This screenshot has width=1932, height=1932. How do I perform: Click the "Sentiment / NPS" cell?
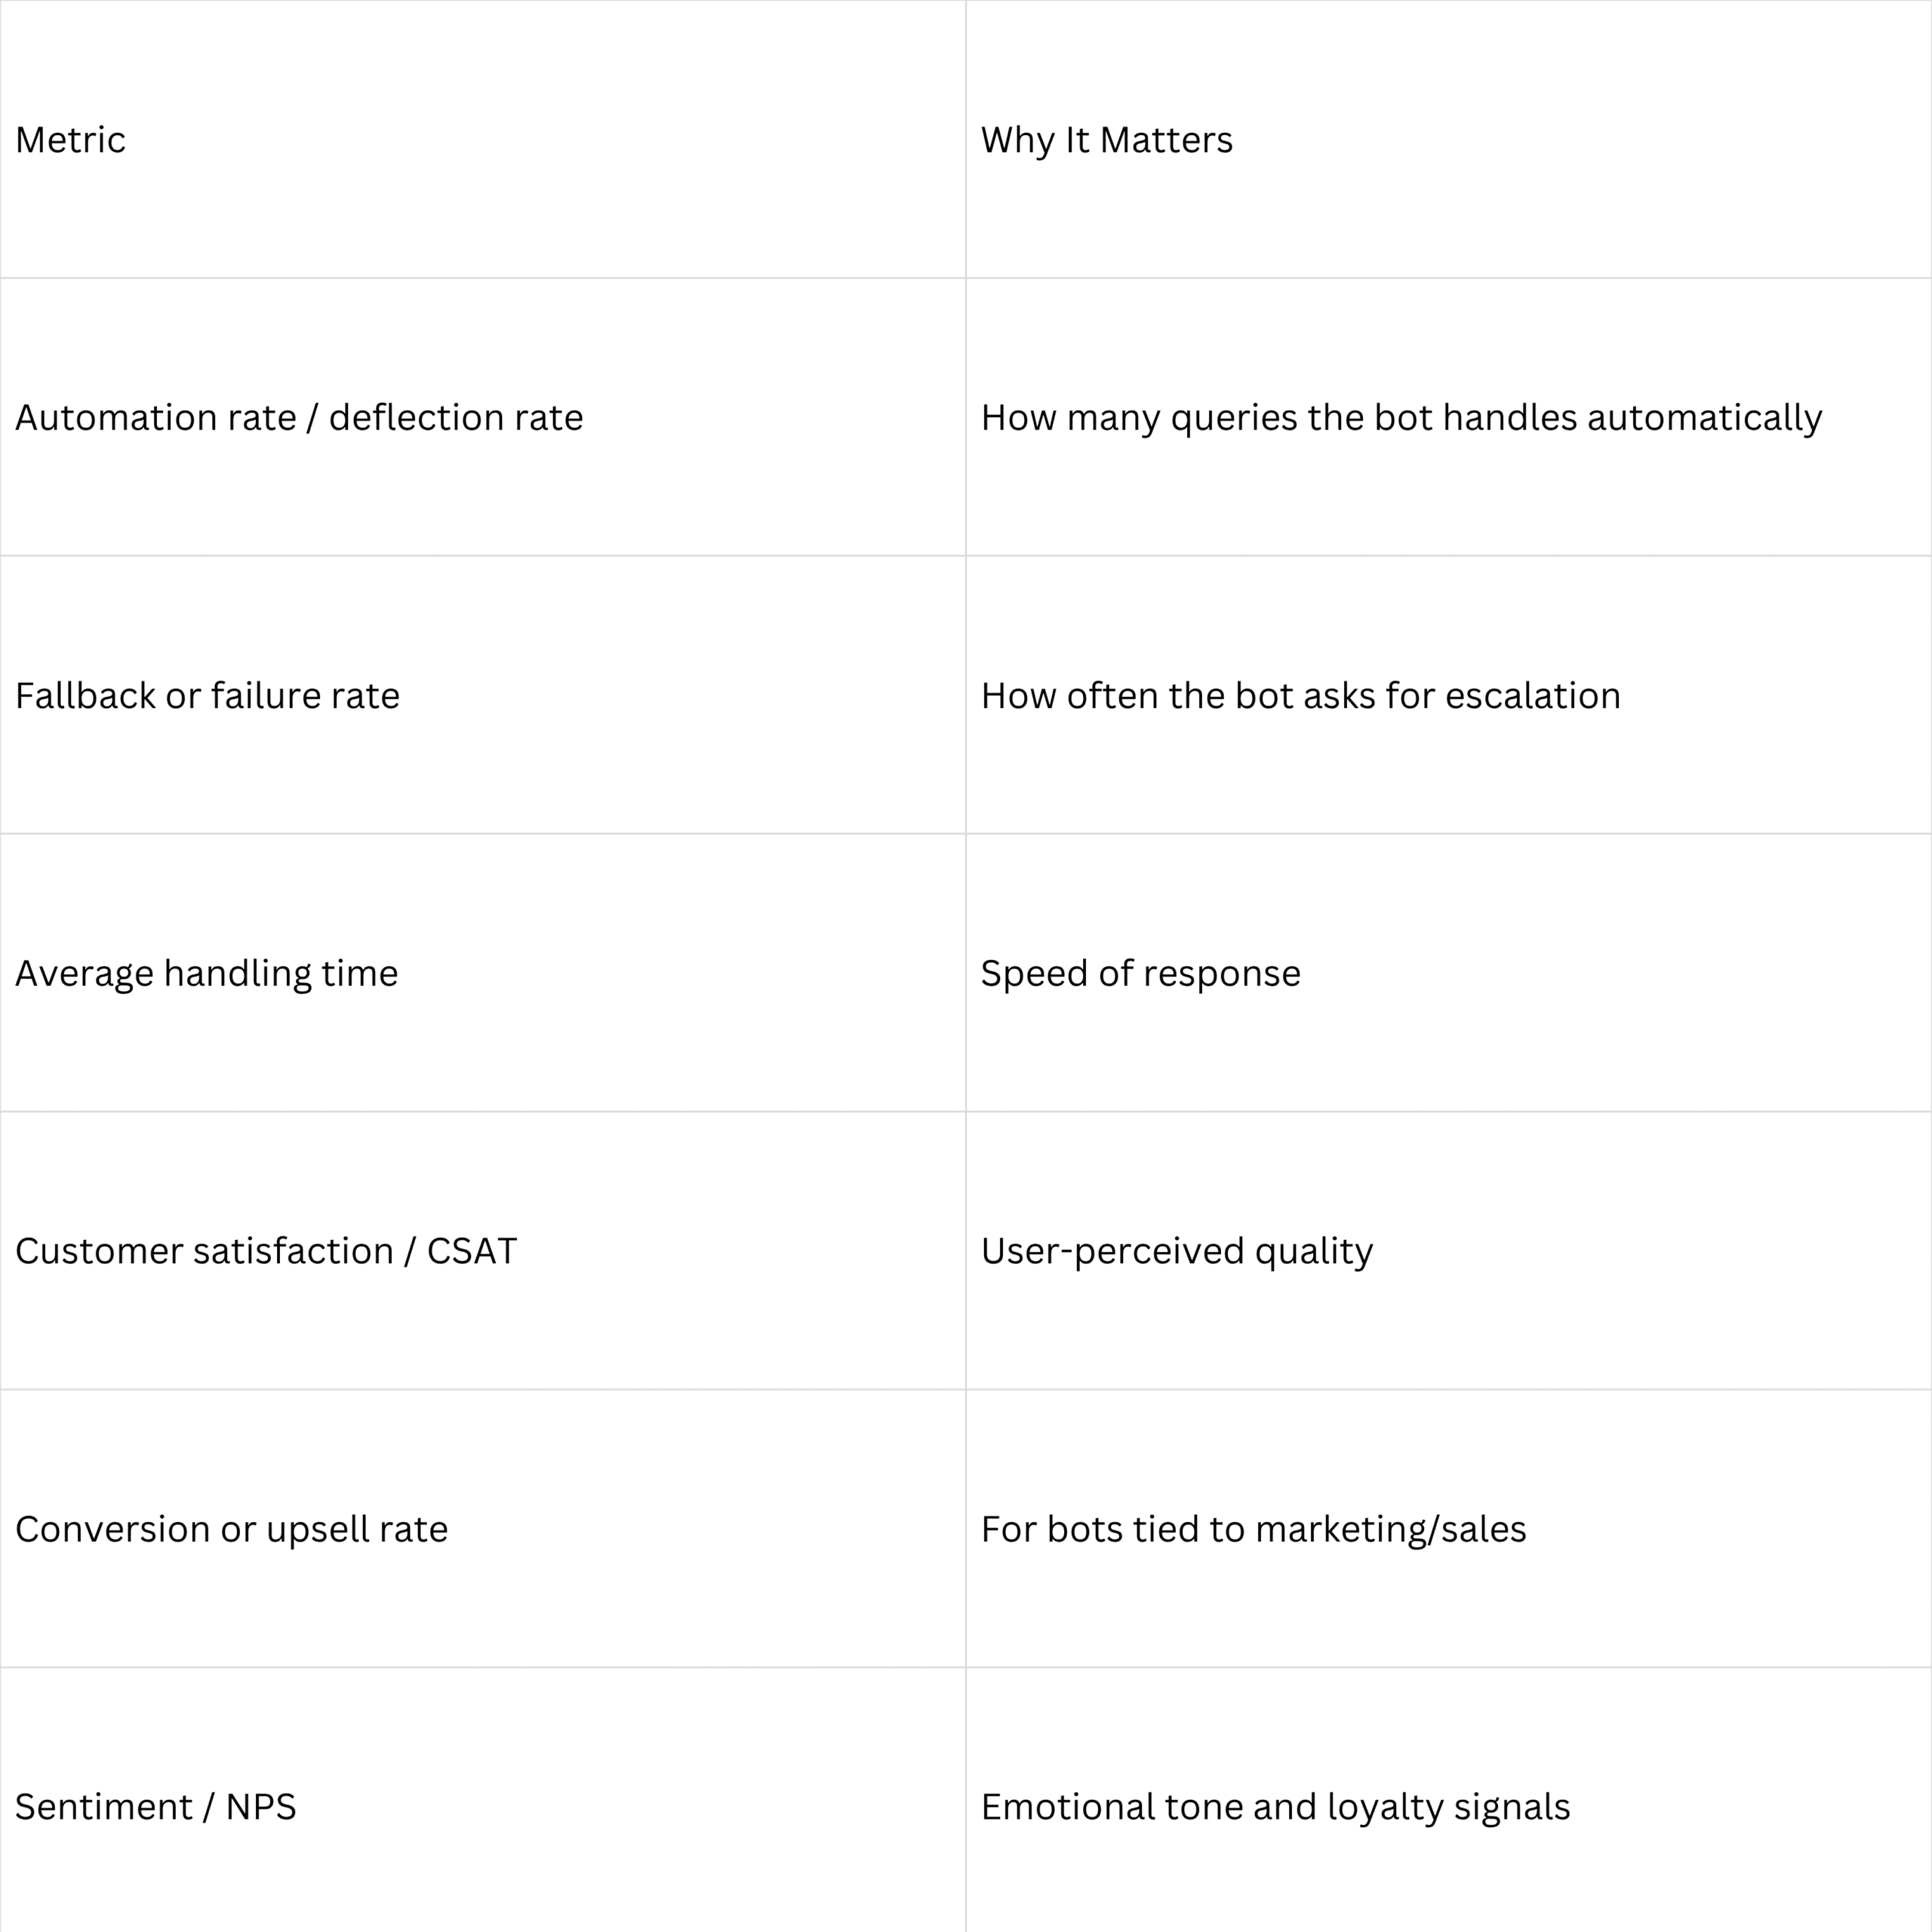(x=155, y=1807)
